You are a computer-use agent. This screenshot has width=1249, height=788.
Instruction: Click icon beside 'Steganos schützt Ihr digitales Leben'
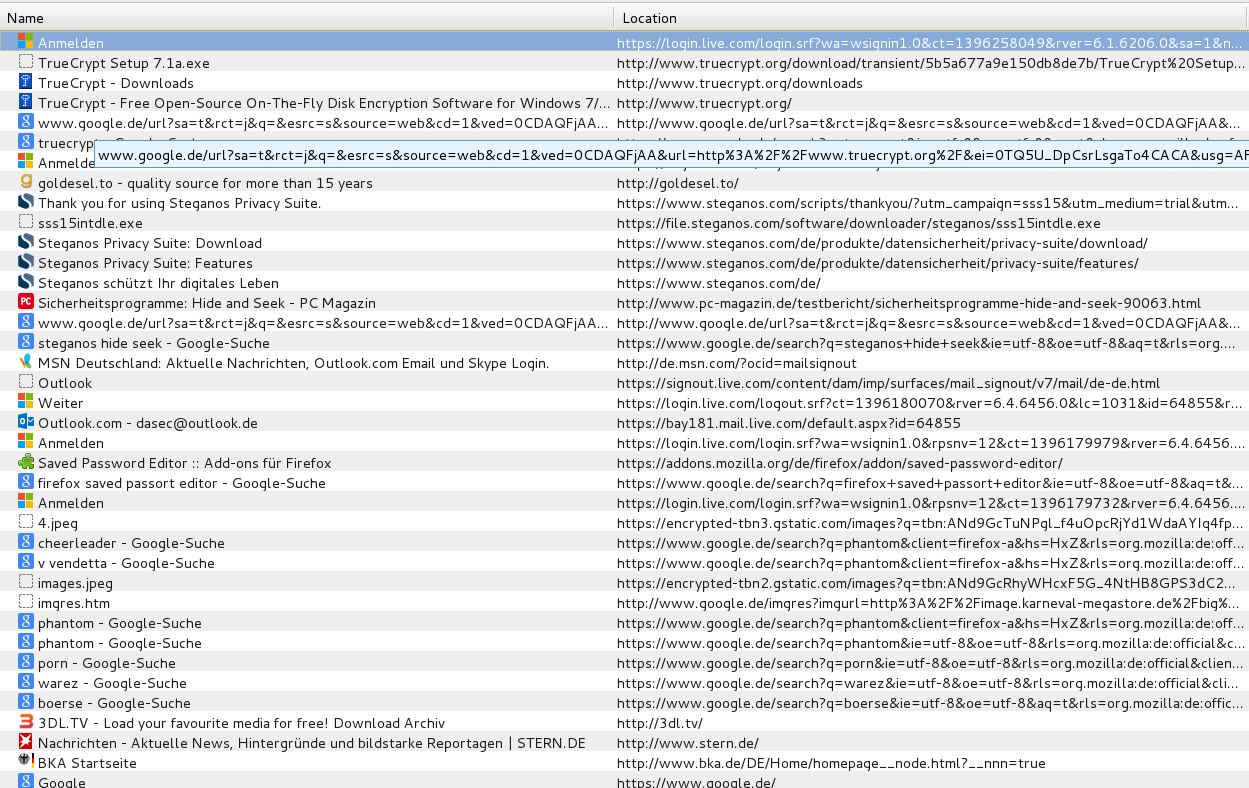(26, 283)
